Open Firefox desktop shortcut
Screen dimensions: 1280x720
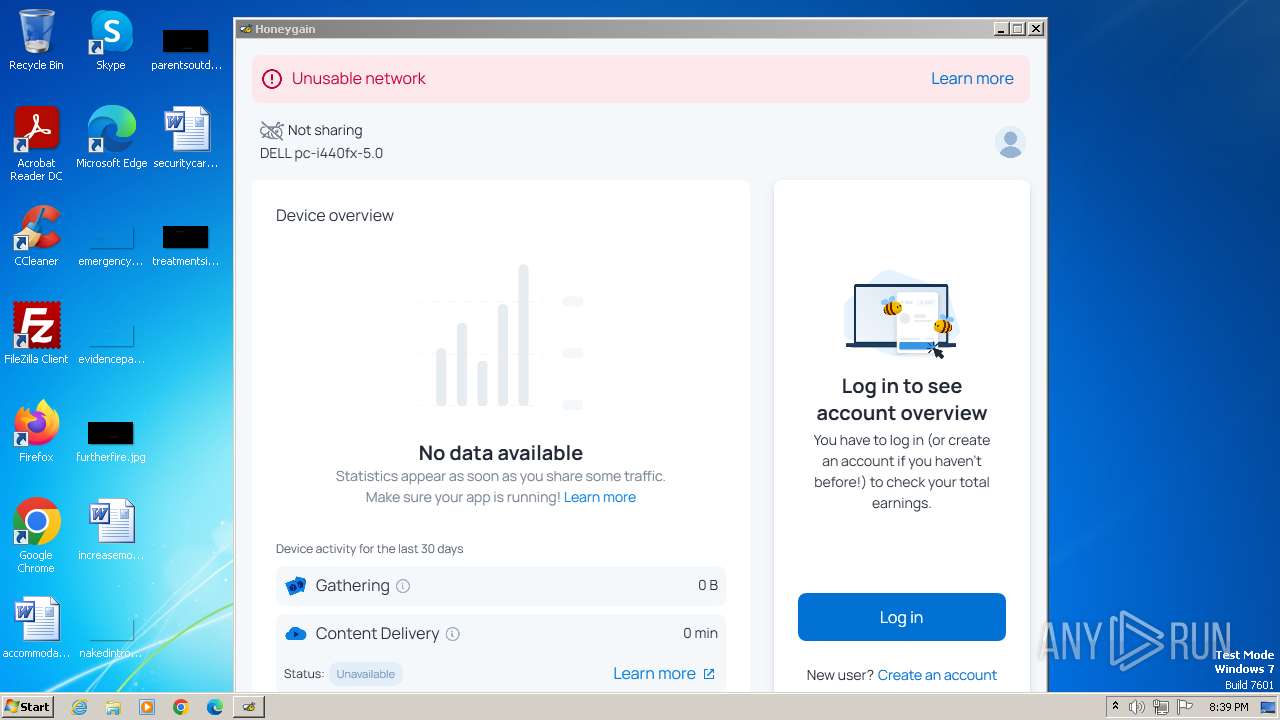[x=36, y=433]
